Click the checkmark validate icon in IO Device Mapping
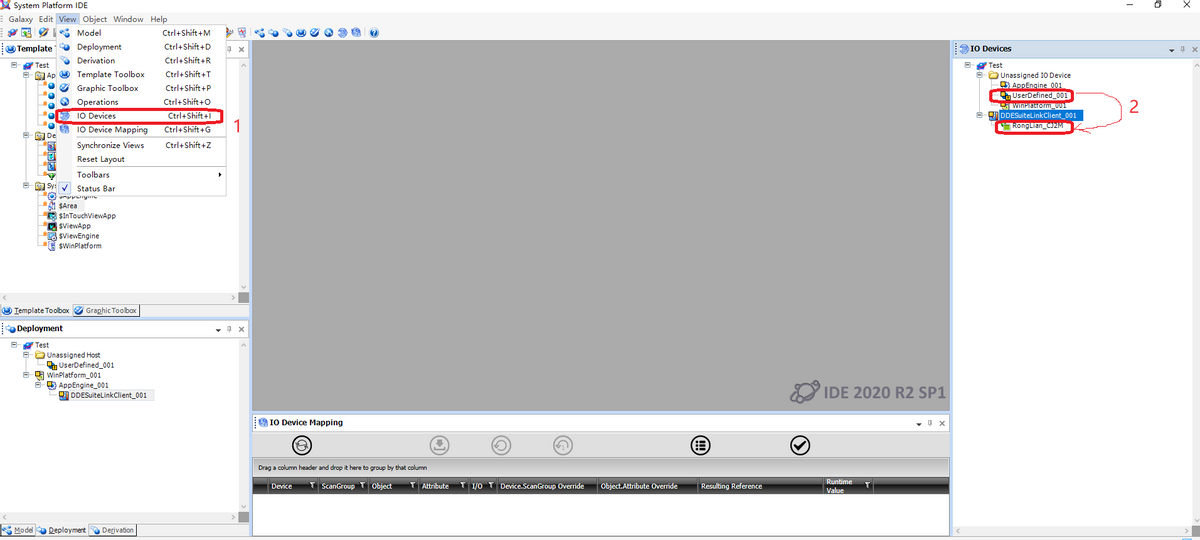 click(x=800, y=445)
